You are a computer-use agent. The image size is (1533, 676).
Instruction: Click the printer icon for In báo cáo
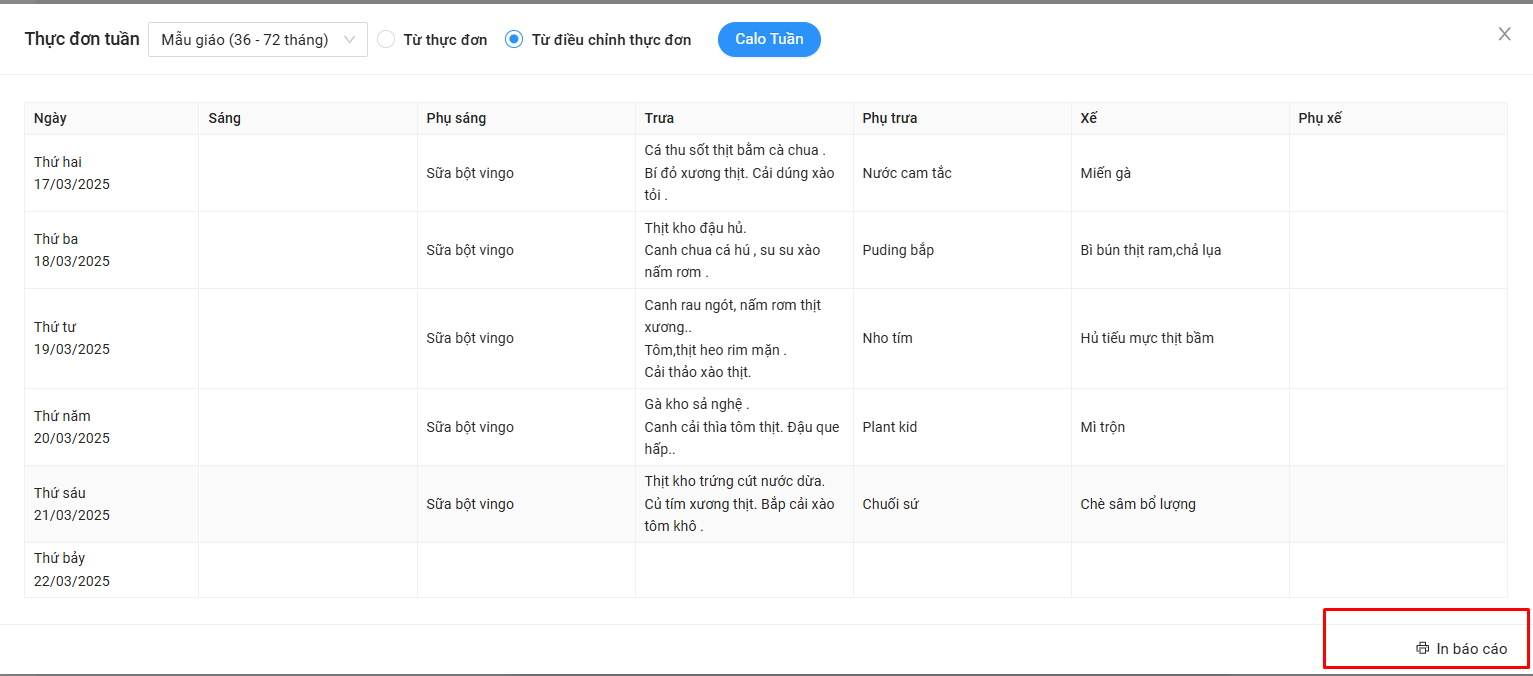click(x=1422, y=648)
